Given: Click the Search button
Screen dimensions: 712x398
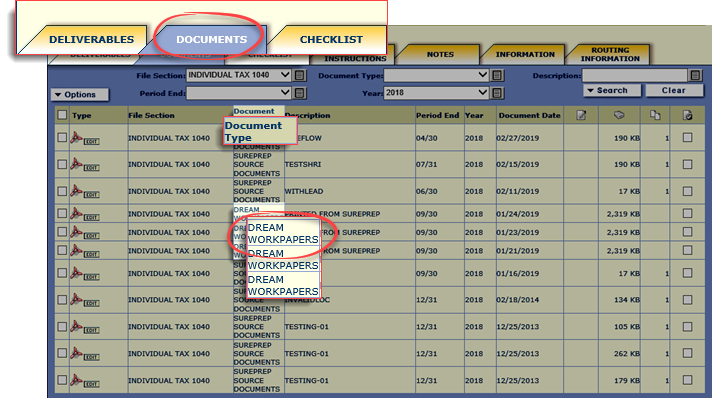Looking at the screenshot, I should pyautogui.click(x=612, y=90).
